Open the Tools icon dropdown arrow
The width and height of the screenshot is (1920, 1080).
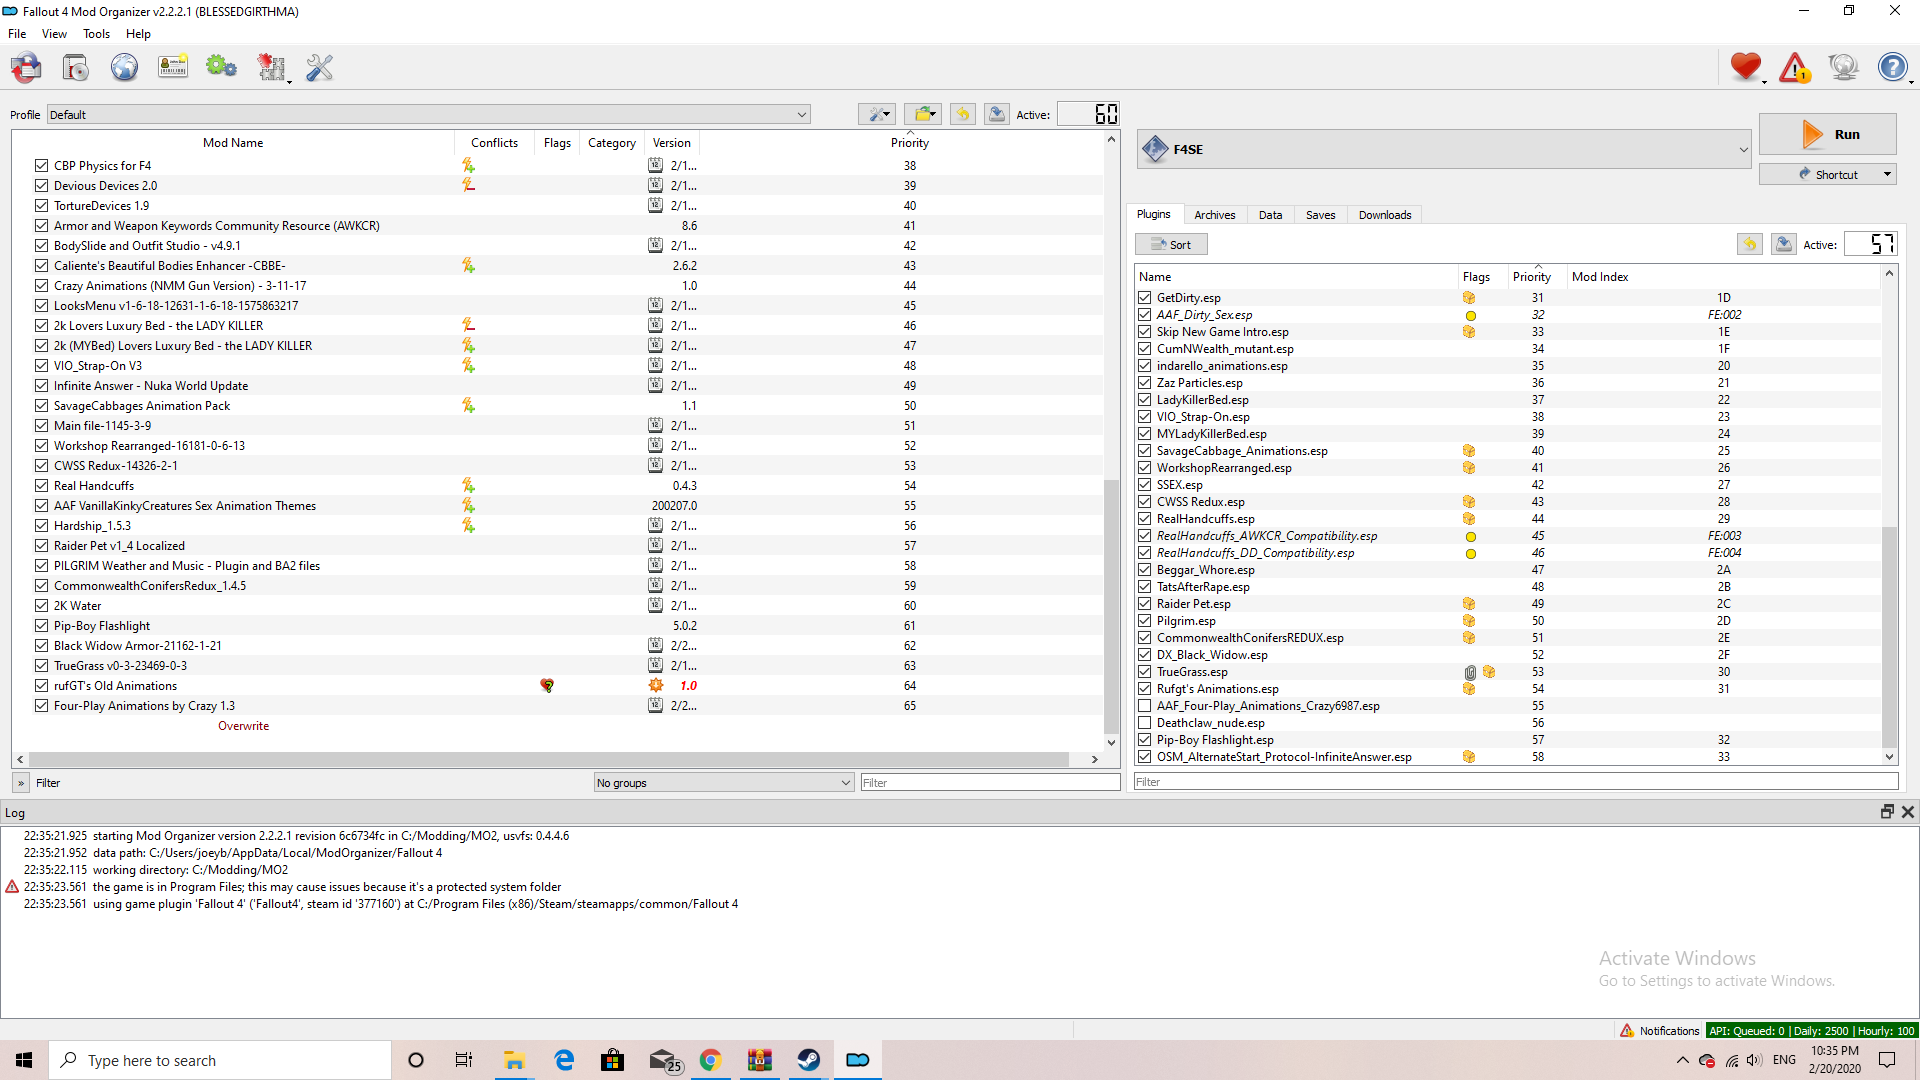[289, 81]
